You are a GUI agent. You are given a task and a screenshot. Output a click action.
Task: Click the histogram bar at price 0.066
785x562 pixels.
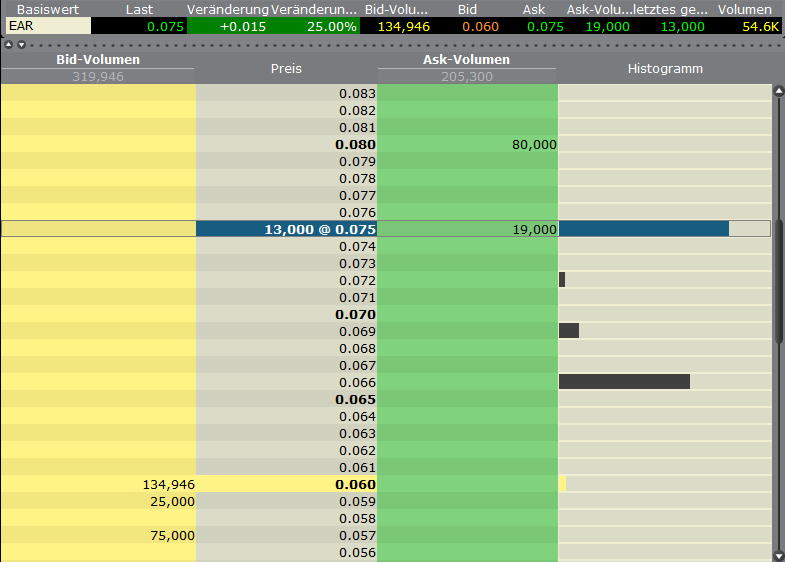[624, 381]
